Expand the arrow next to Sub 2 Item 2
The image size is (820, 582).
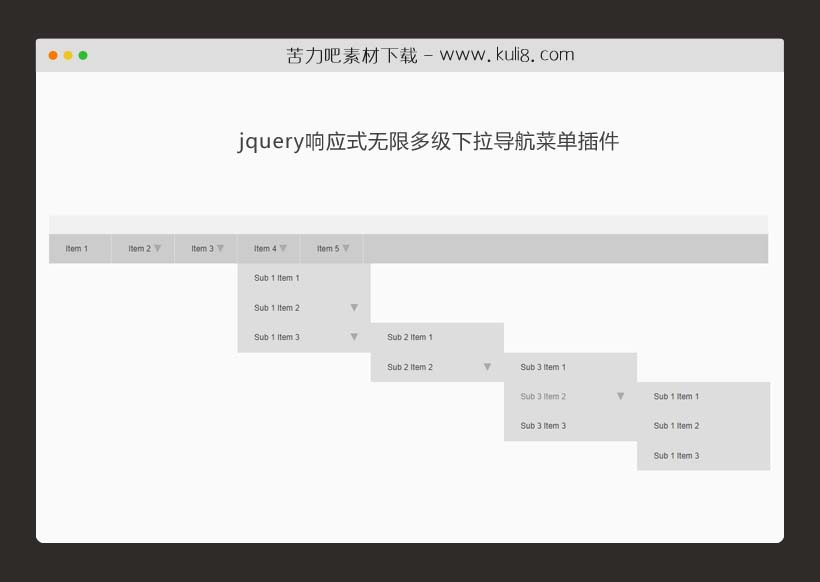tap(489, 367)
